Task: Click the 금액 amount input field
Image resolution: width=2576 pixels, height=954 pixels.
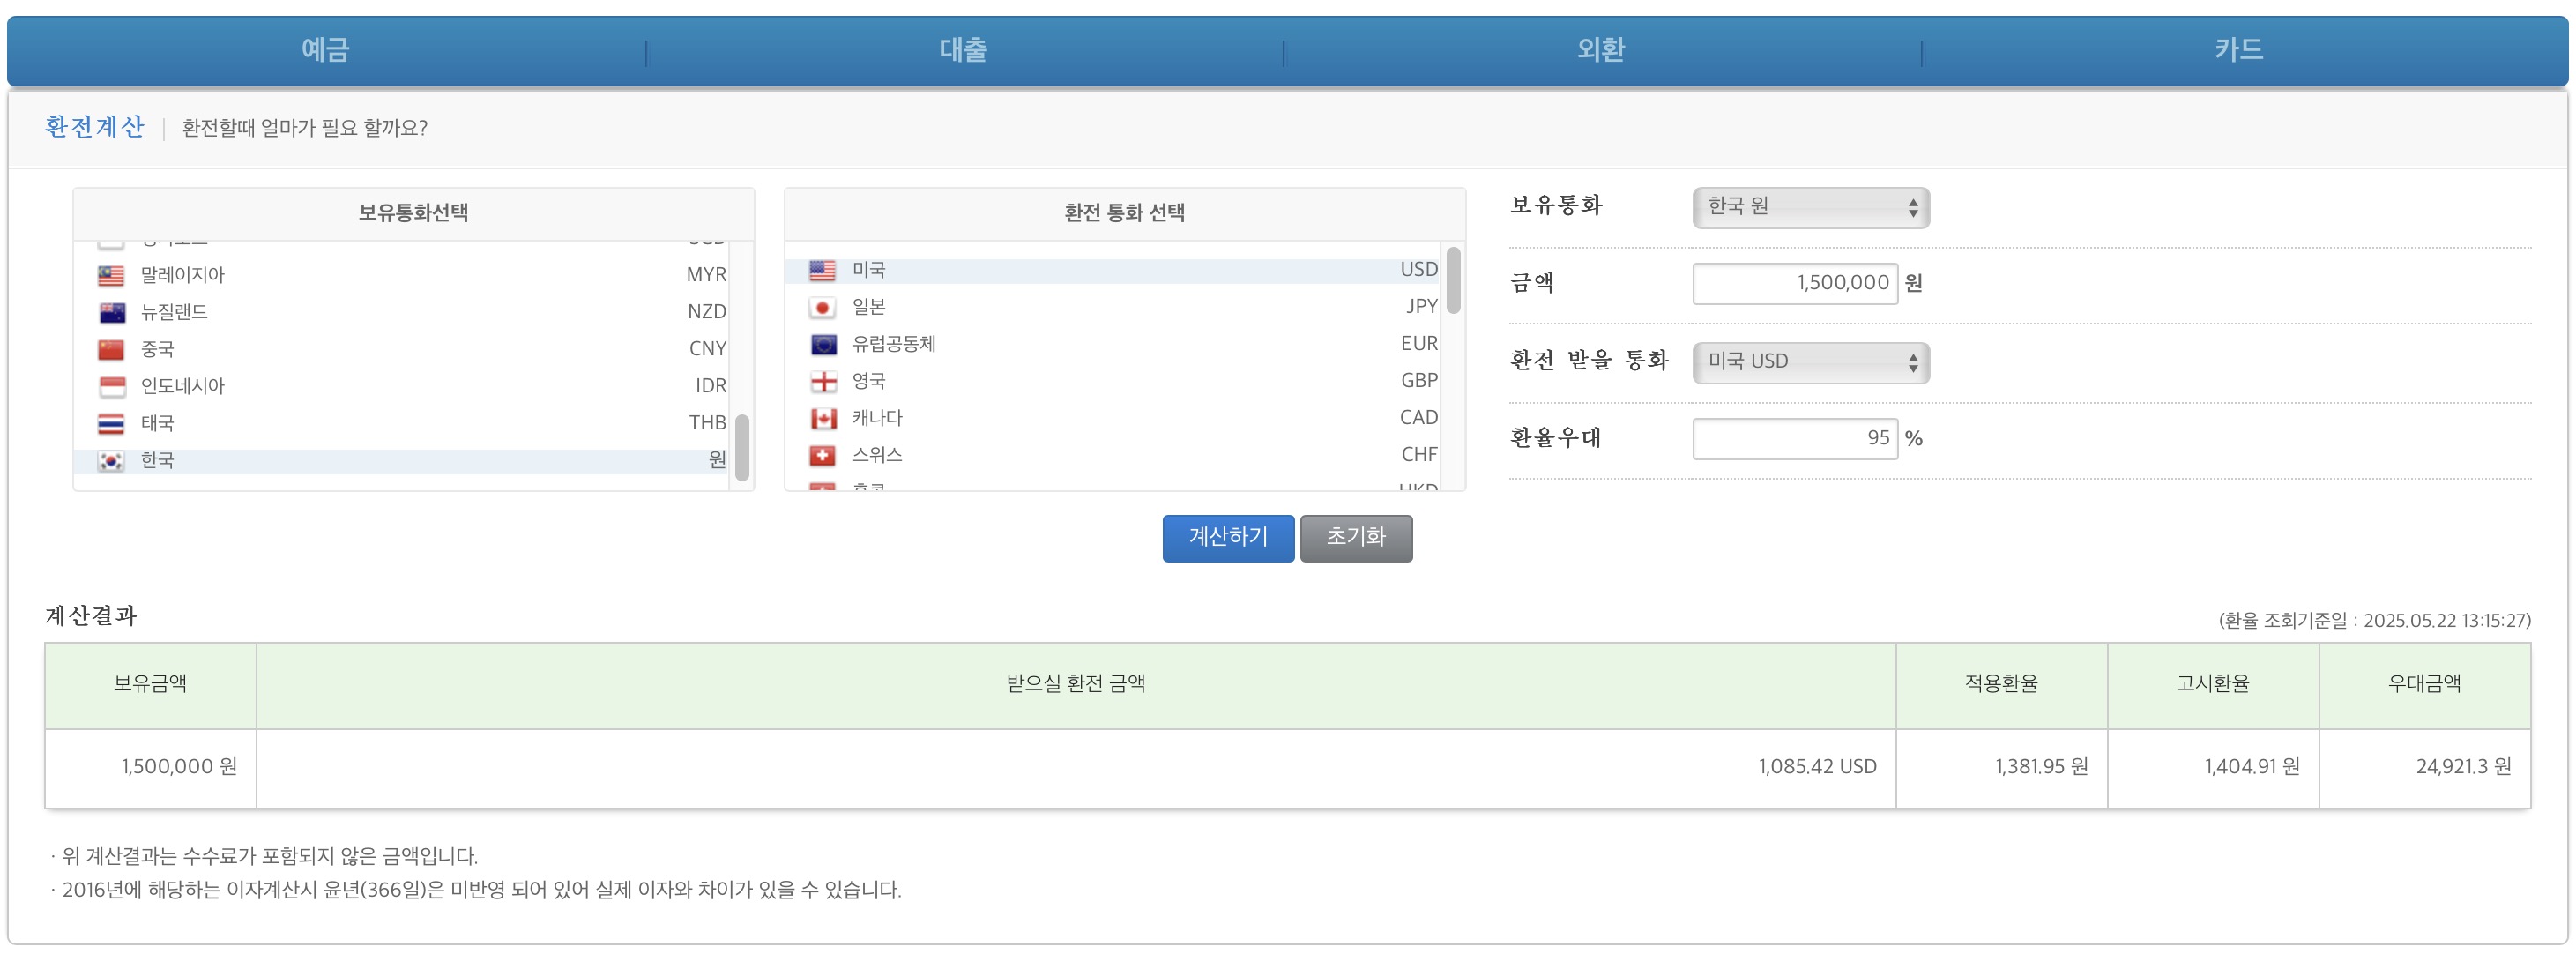Action: point(1794,283)
